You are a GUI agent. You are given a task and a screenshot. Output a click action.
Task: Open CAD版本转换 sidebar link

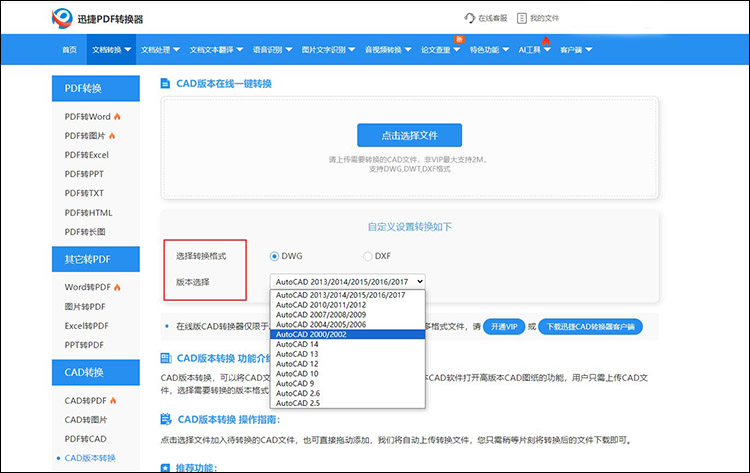point(90,458)
